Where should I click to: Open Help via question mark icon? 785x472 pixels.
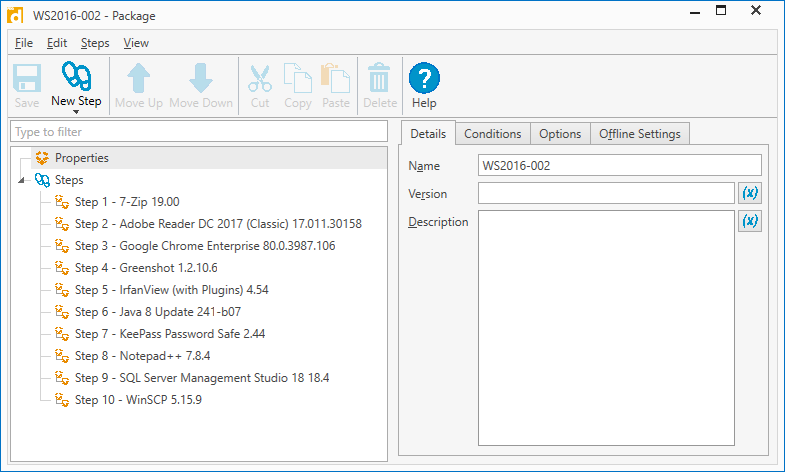pyautogui.click(x=424, y=78)
